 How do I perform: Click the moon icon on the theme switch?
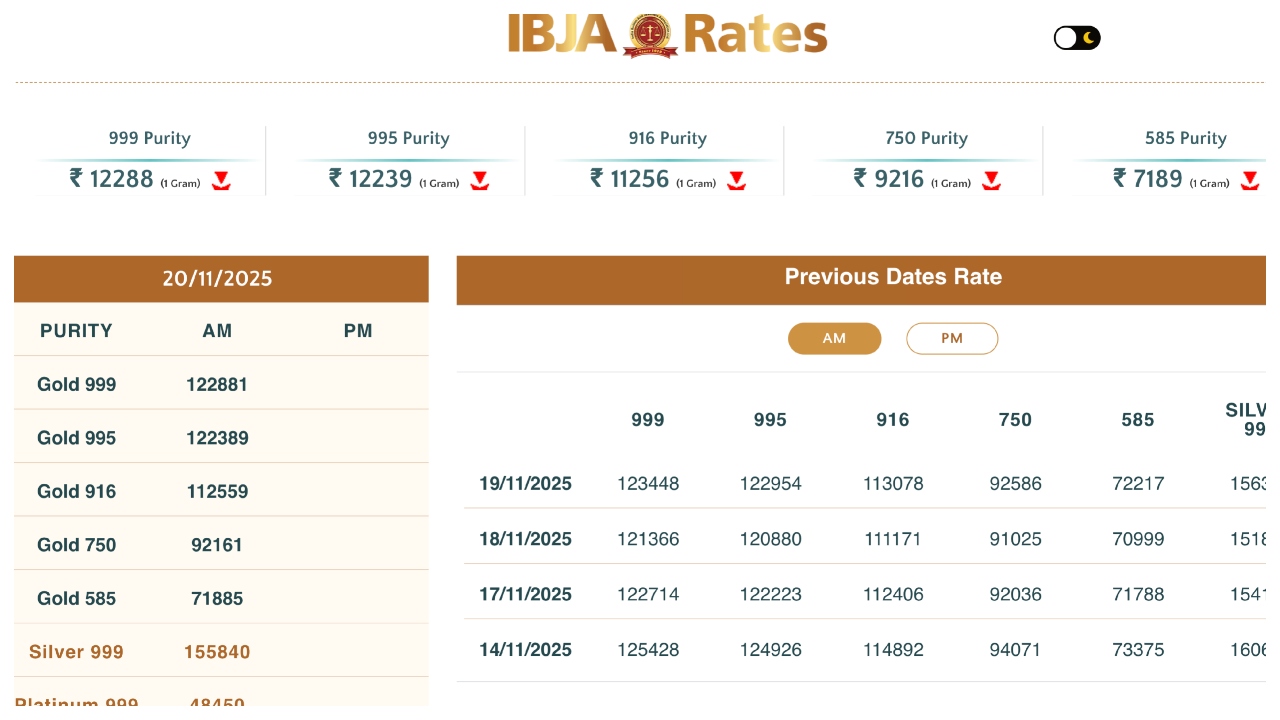1089,38
